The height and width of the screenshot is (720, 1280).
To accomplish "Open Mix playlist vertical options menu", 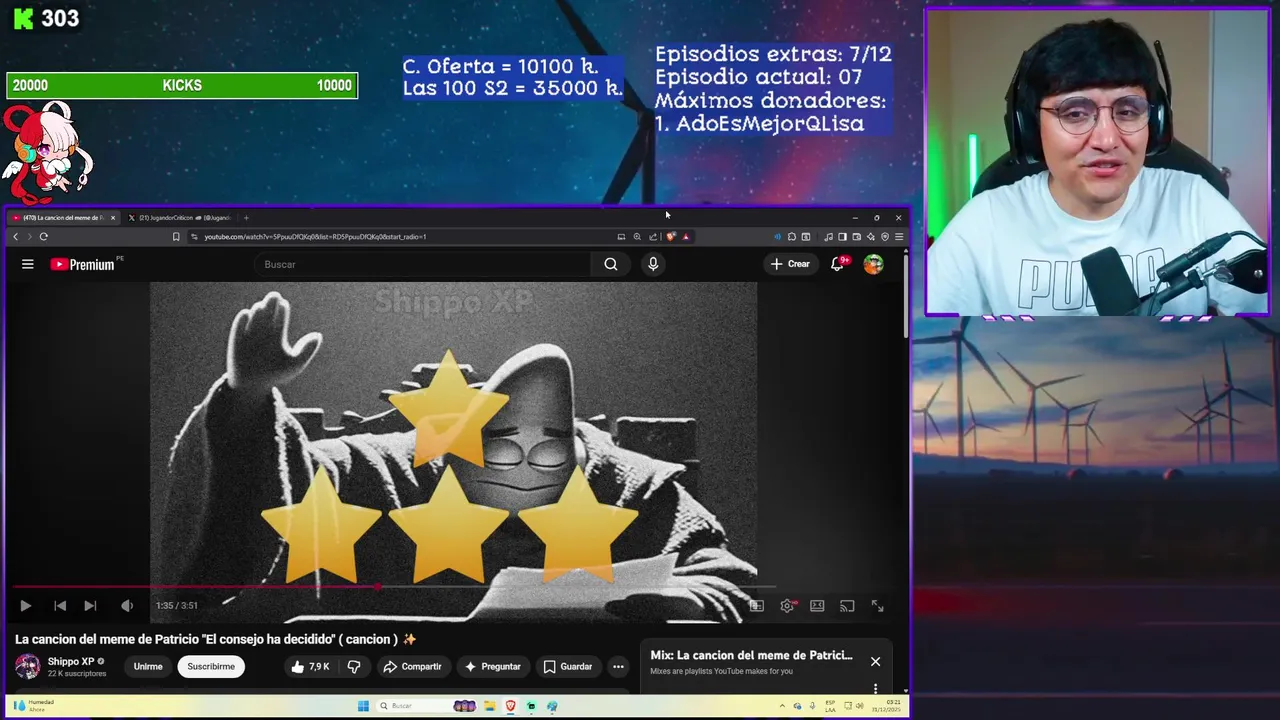I will [875, 688].
